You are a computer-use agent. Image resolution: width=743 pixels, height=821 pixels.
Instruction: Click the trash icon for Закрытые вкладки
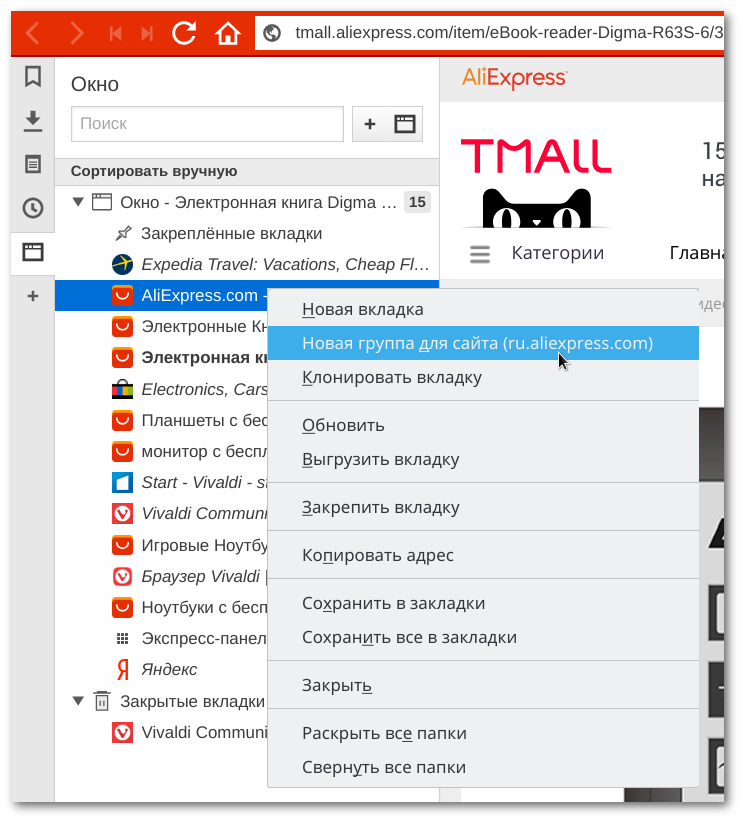coord(102,701)
